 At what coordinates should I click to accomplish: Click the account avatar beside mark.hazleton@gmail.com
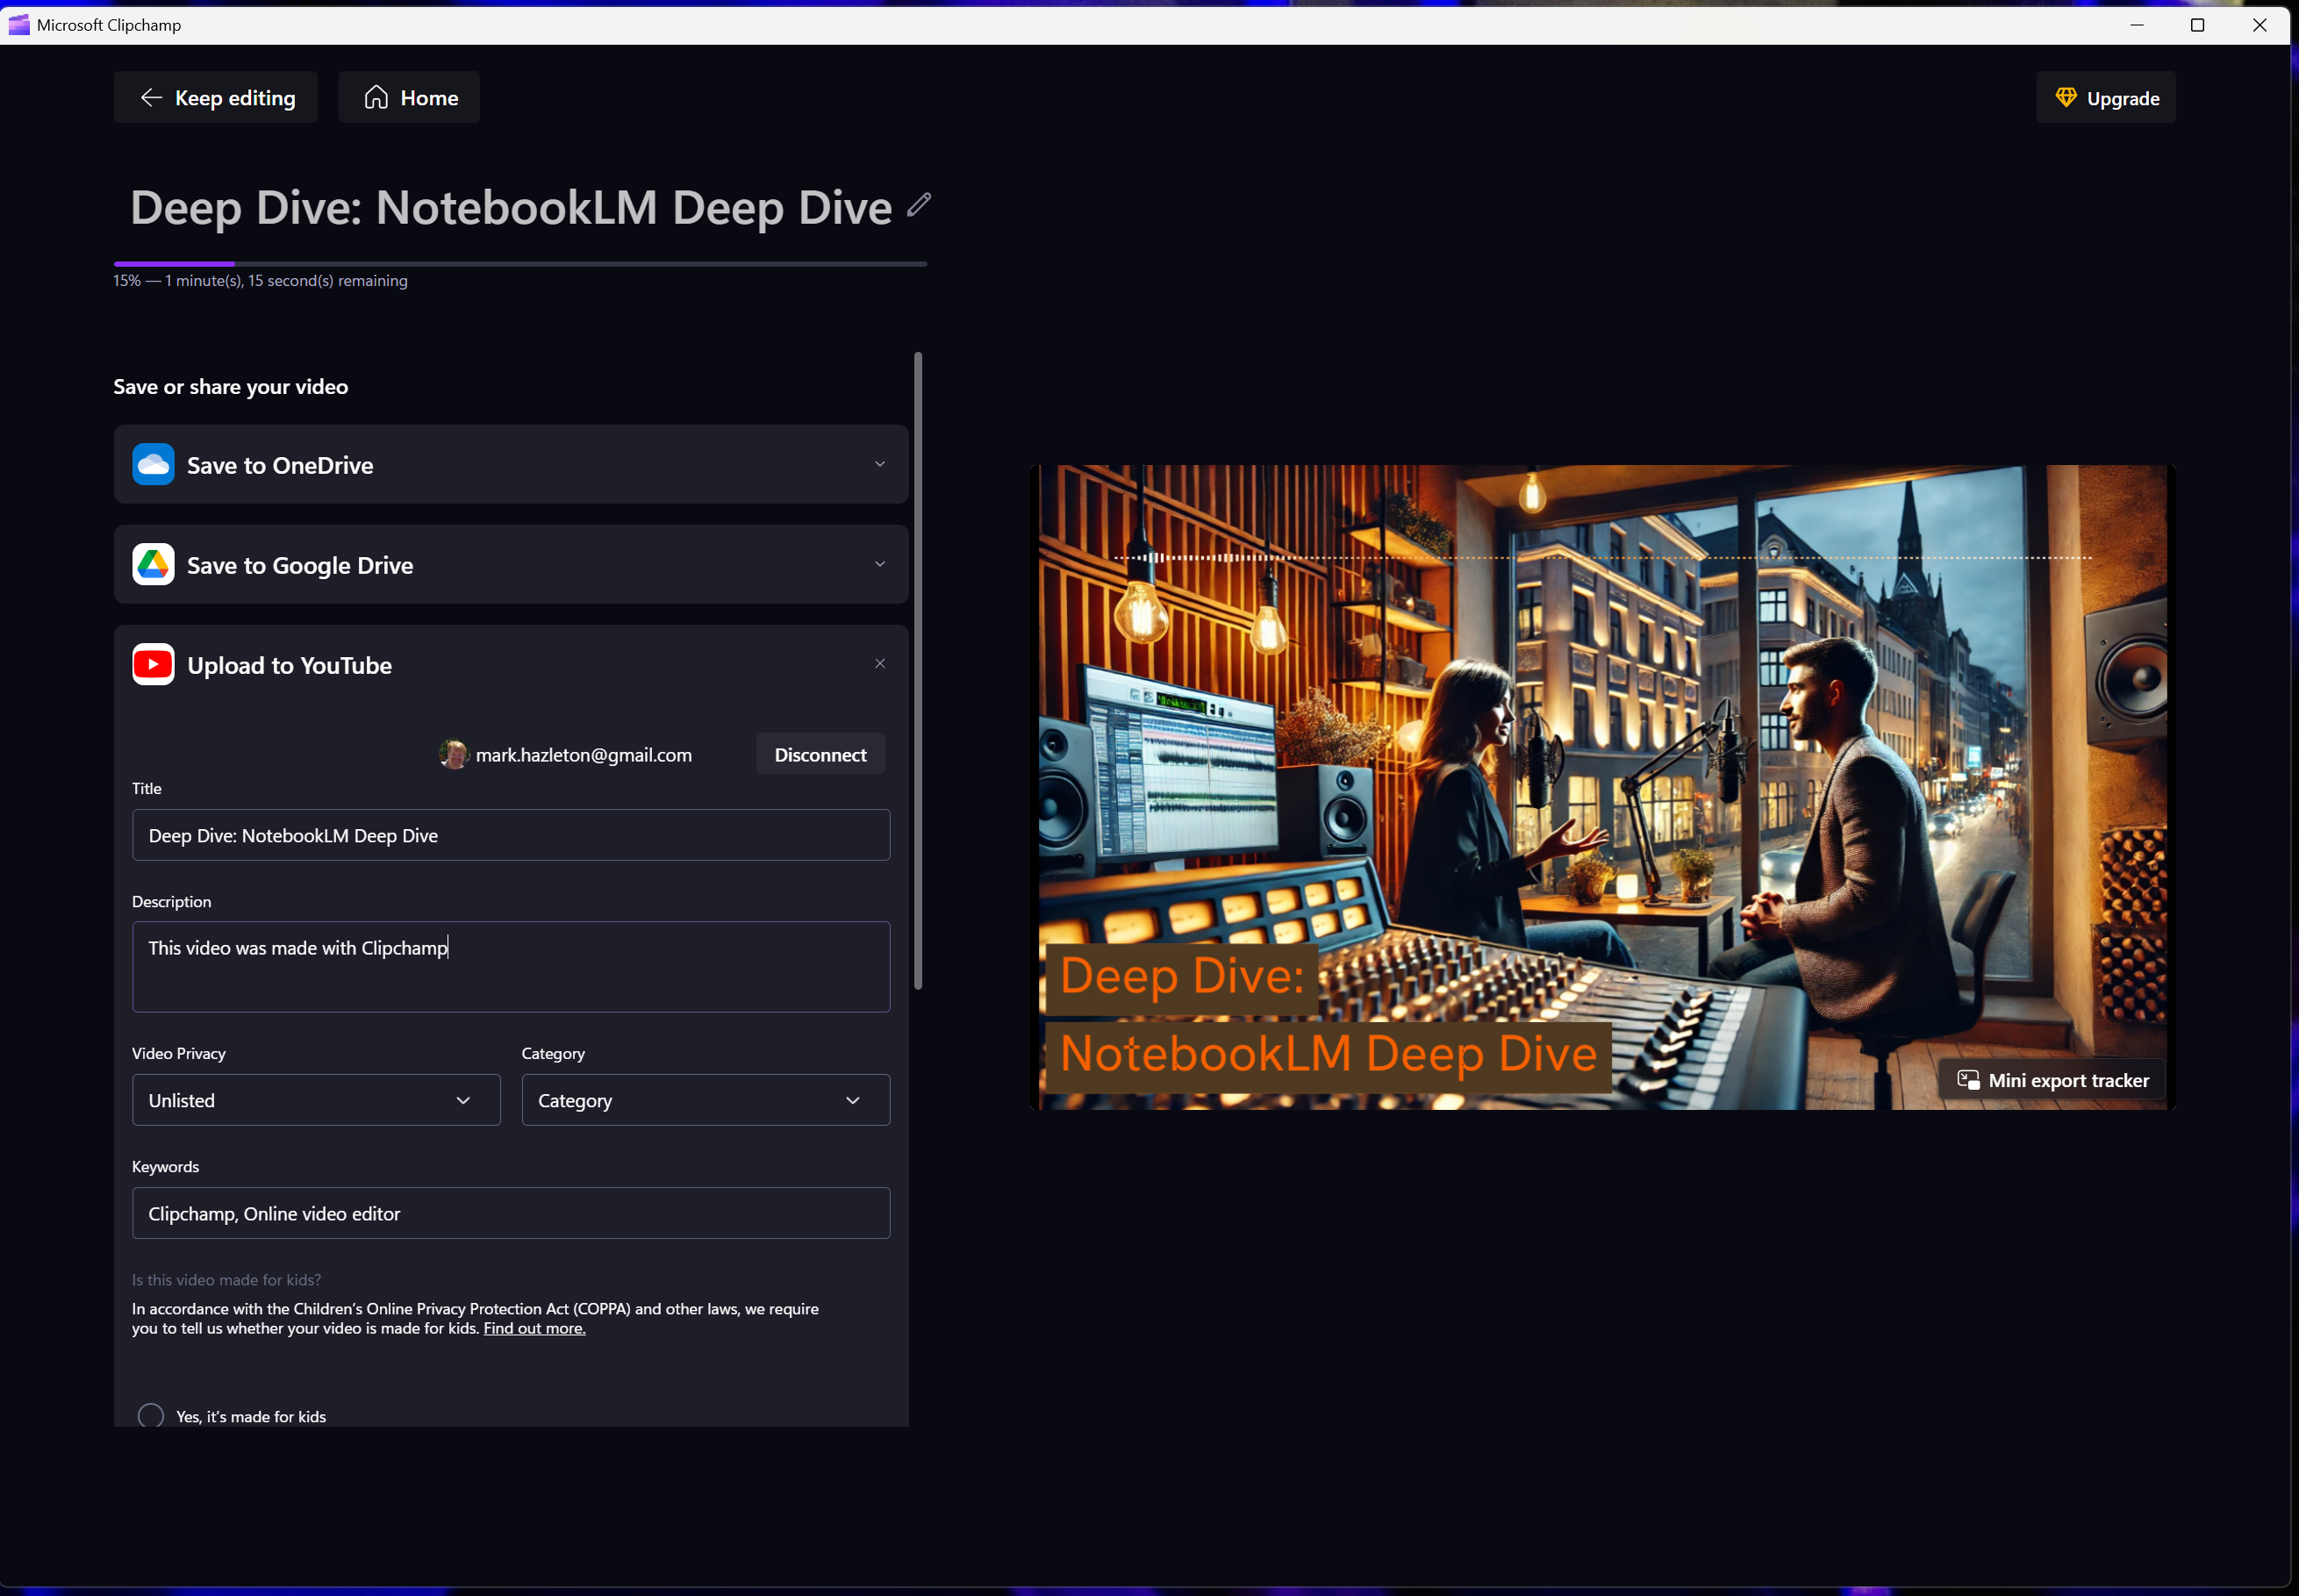[454, 754]
